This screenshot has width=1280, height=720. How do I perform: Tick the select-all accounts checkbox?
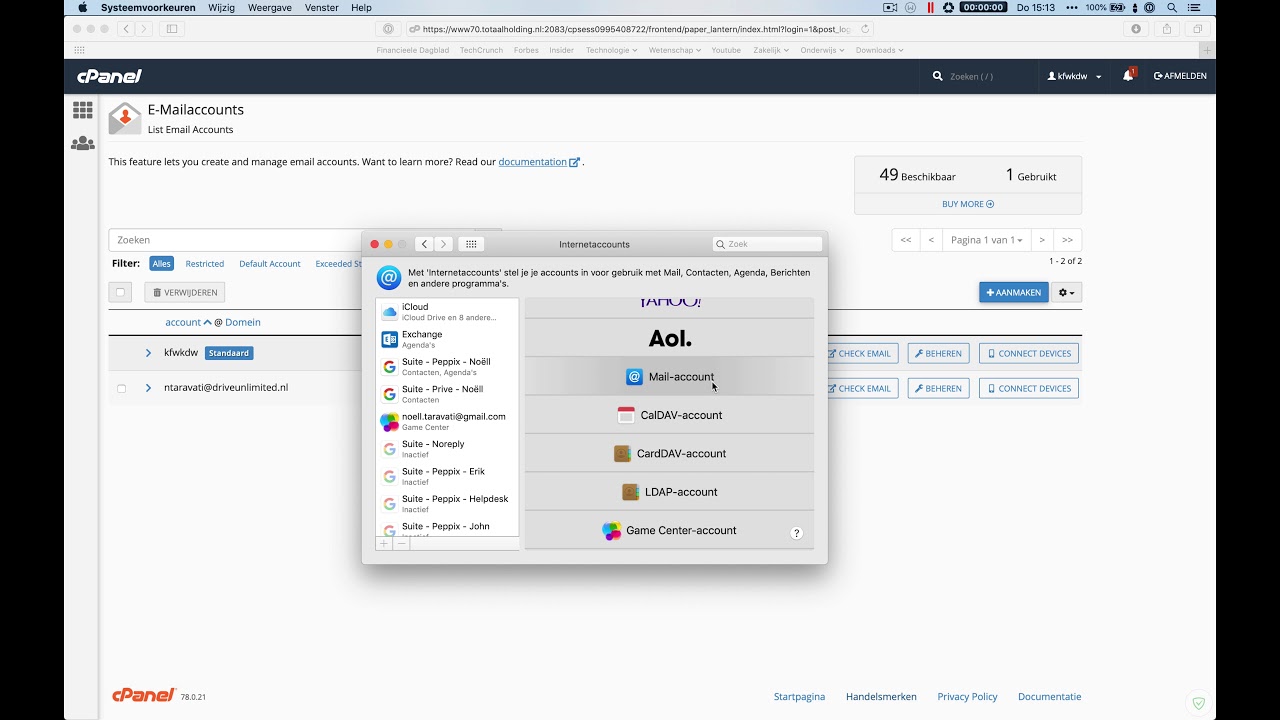click(121, 292)
